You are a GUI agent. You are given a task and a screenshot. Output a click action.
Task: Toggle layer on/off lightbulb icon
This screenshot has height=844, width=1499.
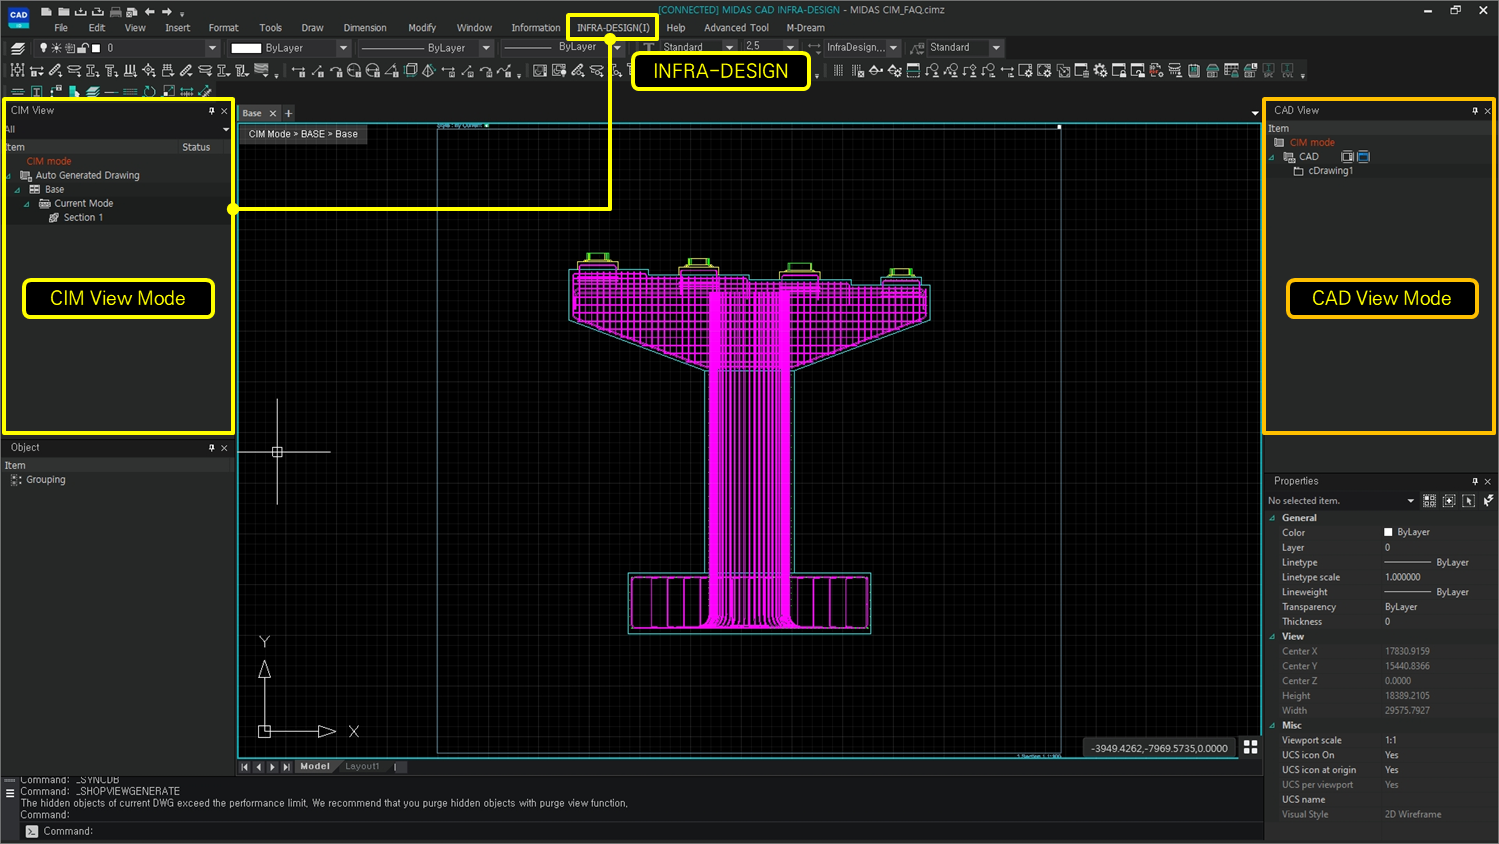pyautogui.click(x=43, y=48)
